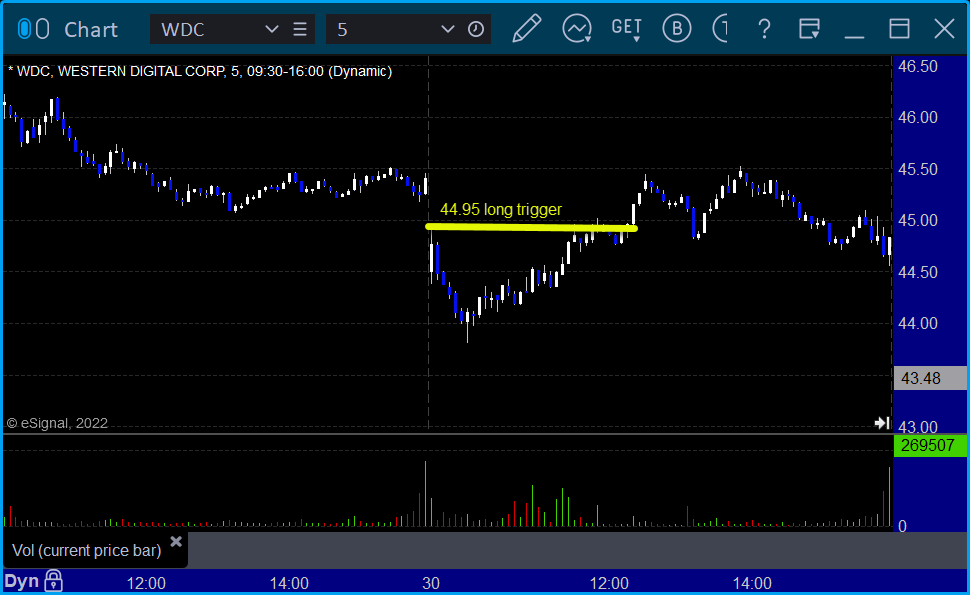Select the pencil drawing tool
The width and height of the screenshot is (970, 595).
click(x=526, y=28)
